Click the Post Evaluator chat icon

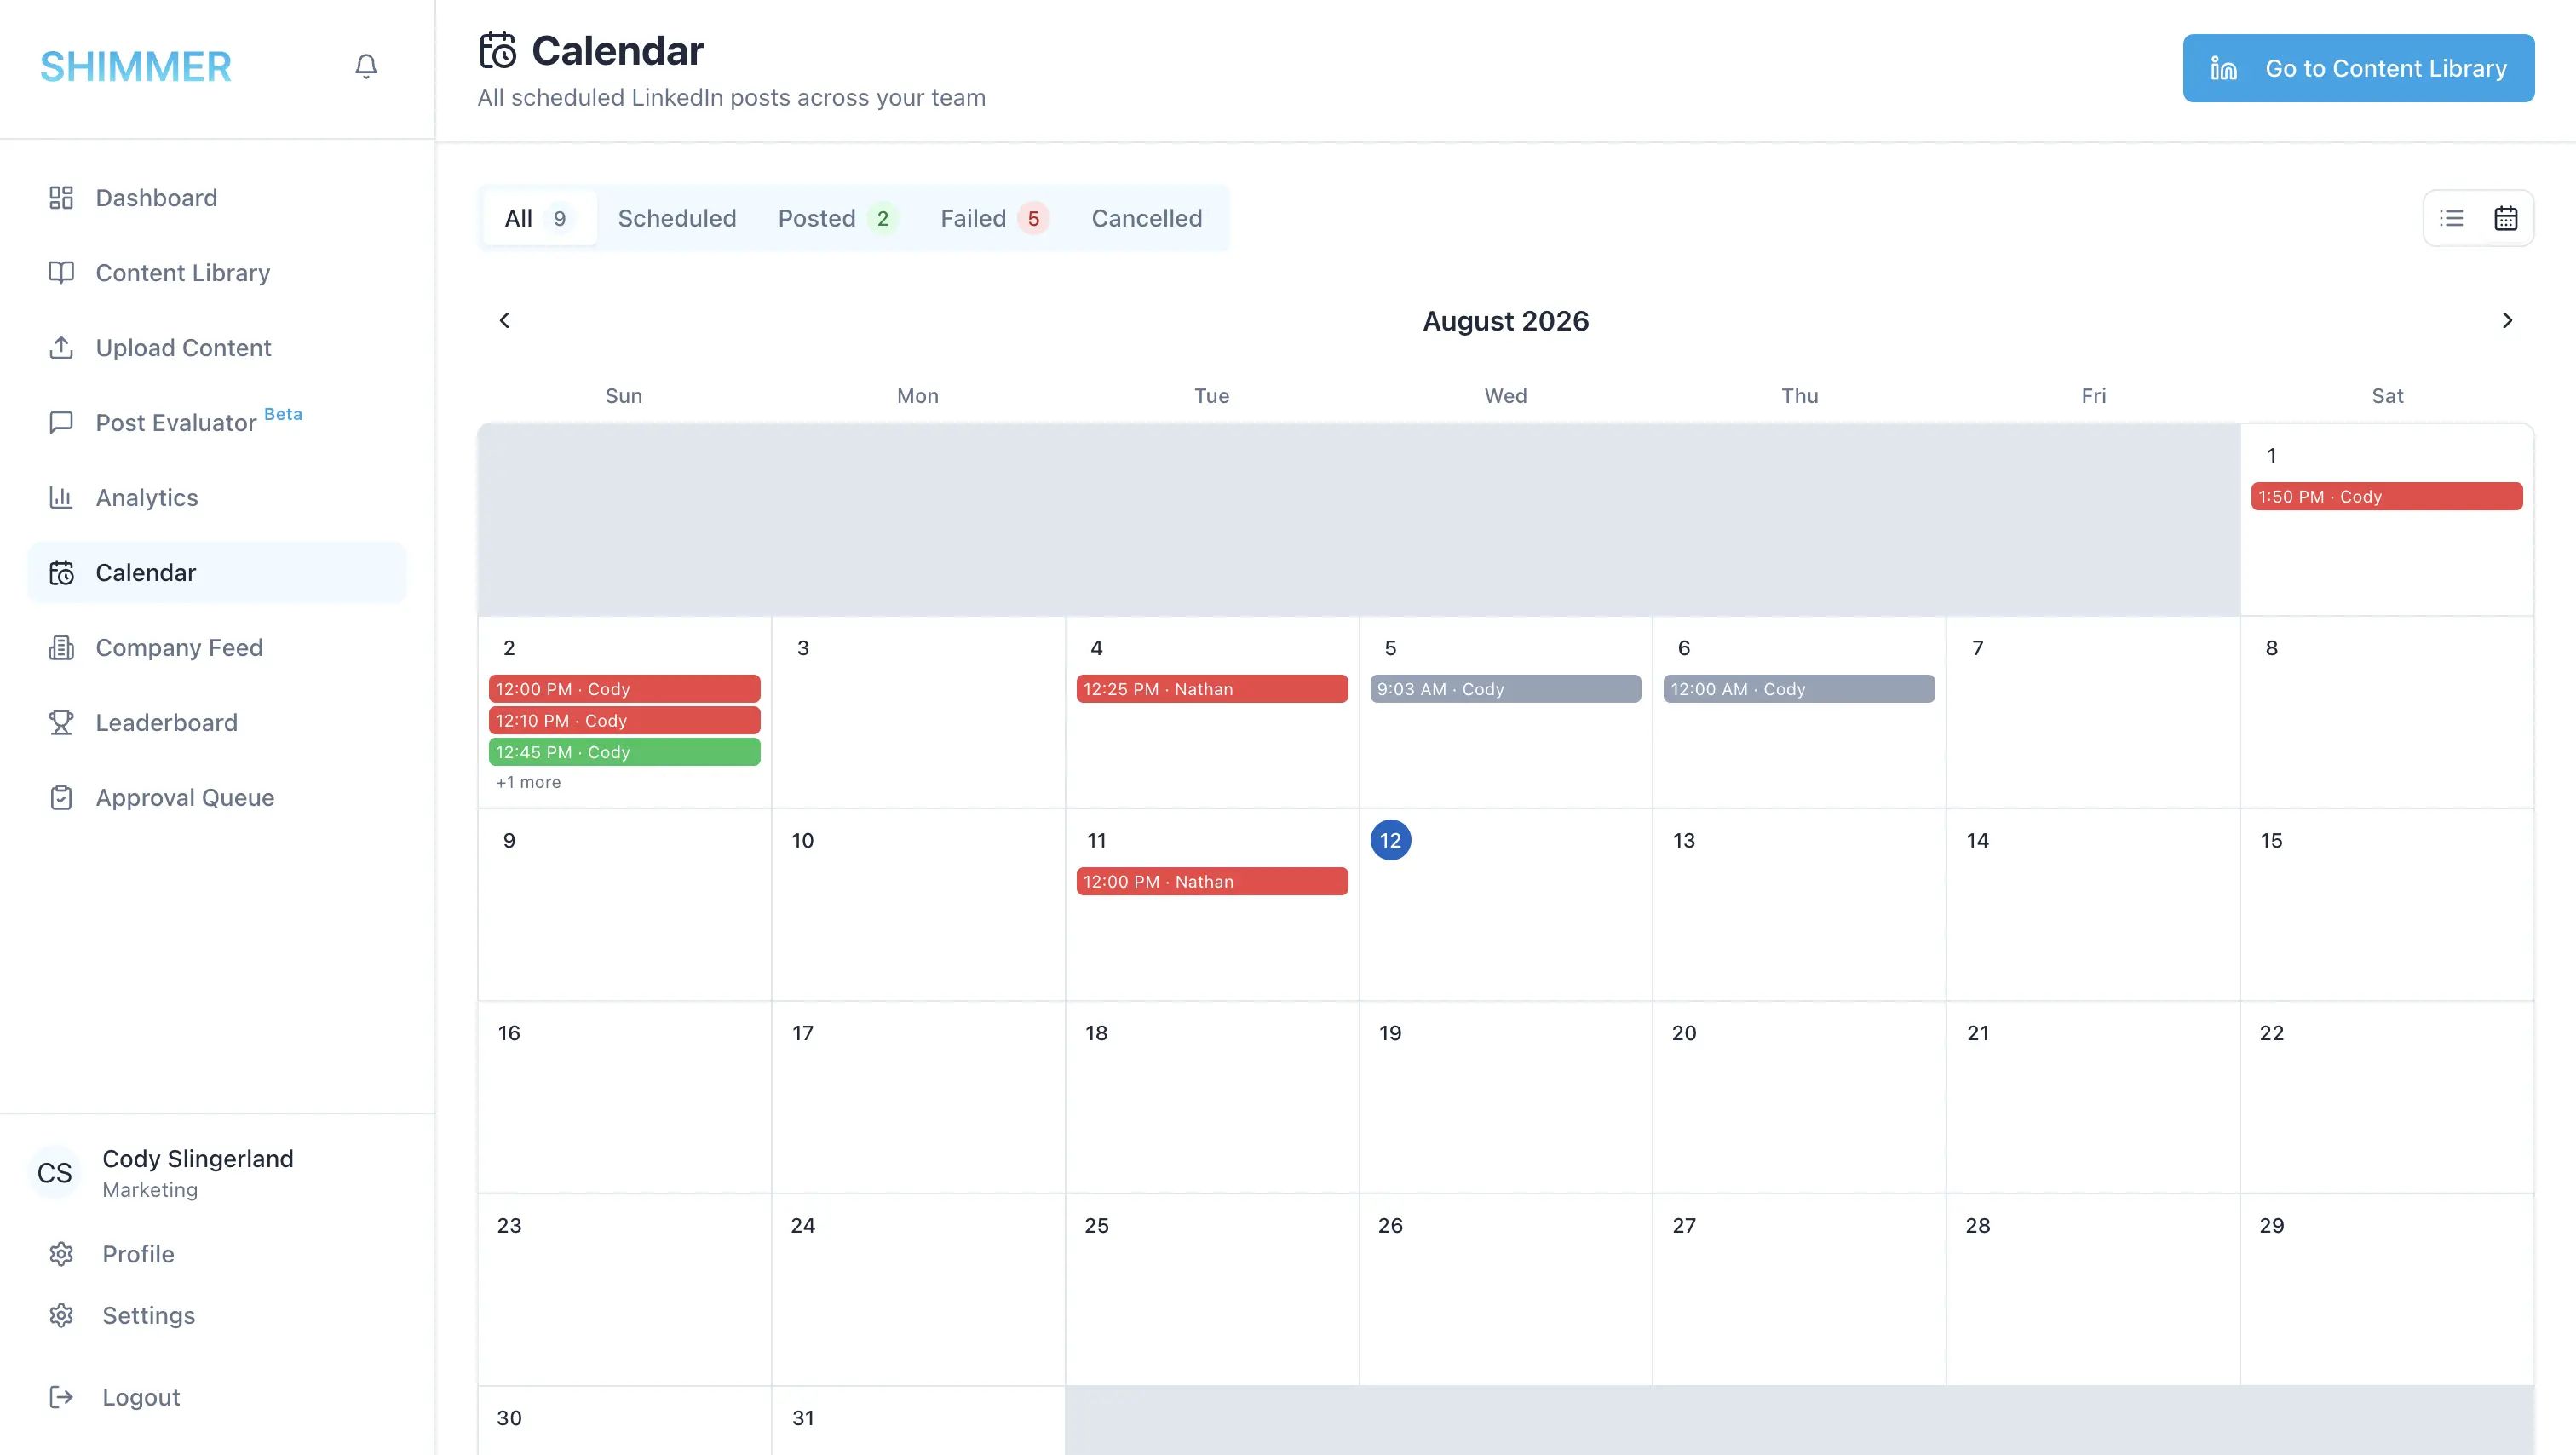[61, 423]
